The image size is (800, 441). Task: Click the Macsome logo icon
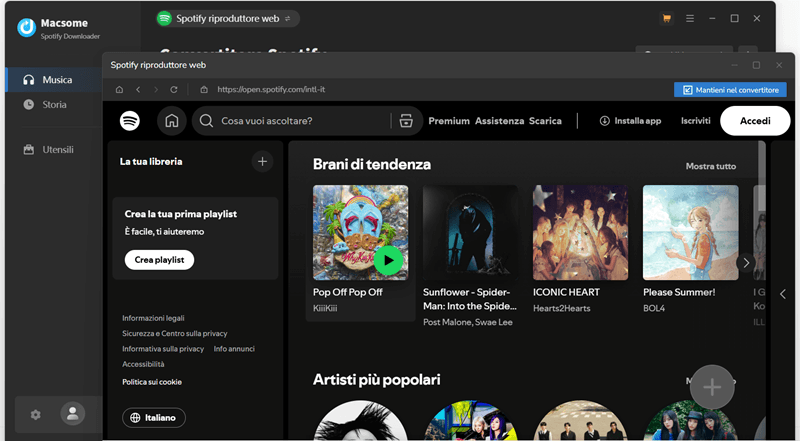tap(27, 28)
